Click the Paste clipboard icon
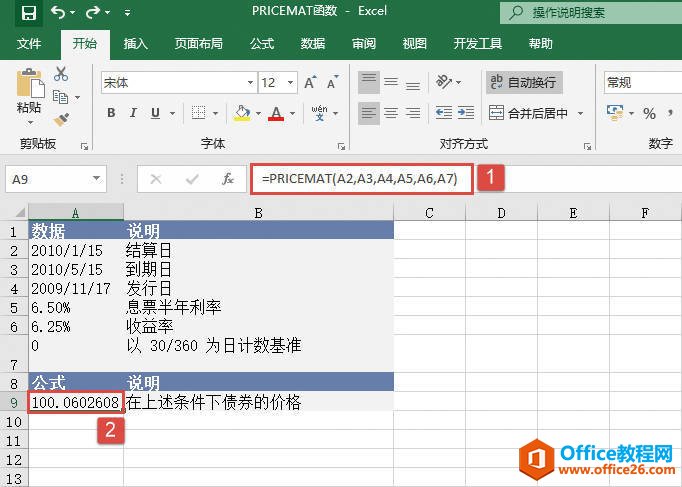Screen dimensions: 682x487 (30, 83)
